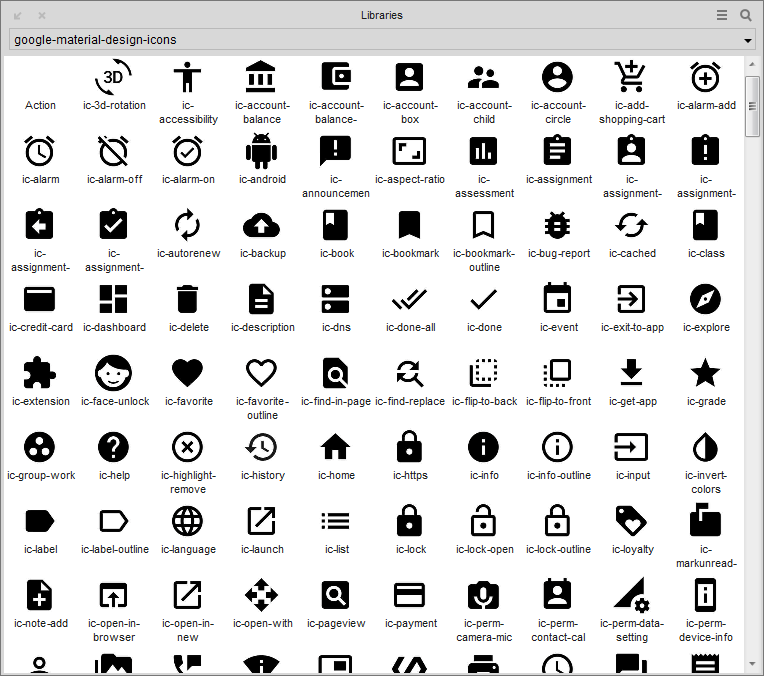Viewport: 764px width, 676px height.
Task: Select the ic-exit-to-app icon
Action: [x=631, y=299]
